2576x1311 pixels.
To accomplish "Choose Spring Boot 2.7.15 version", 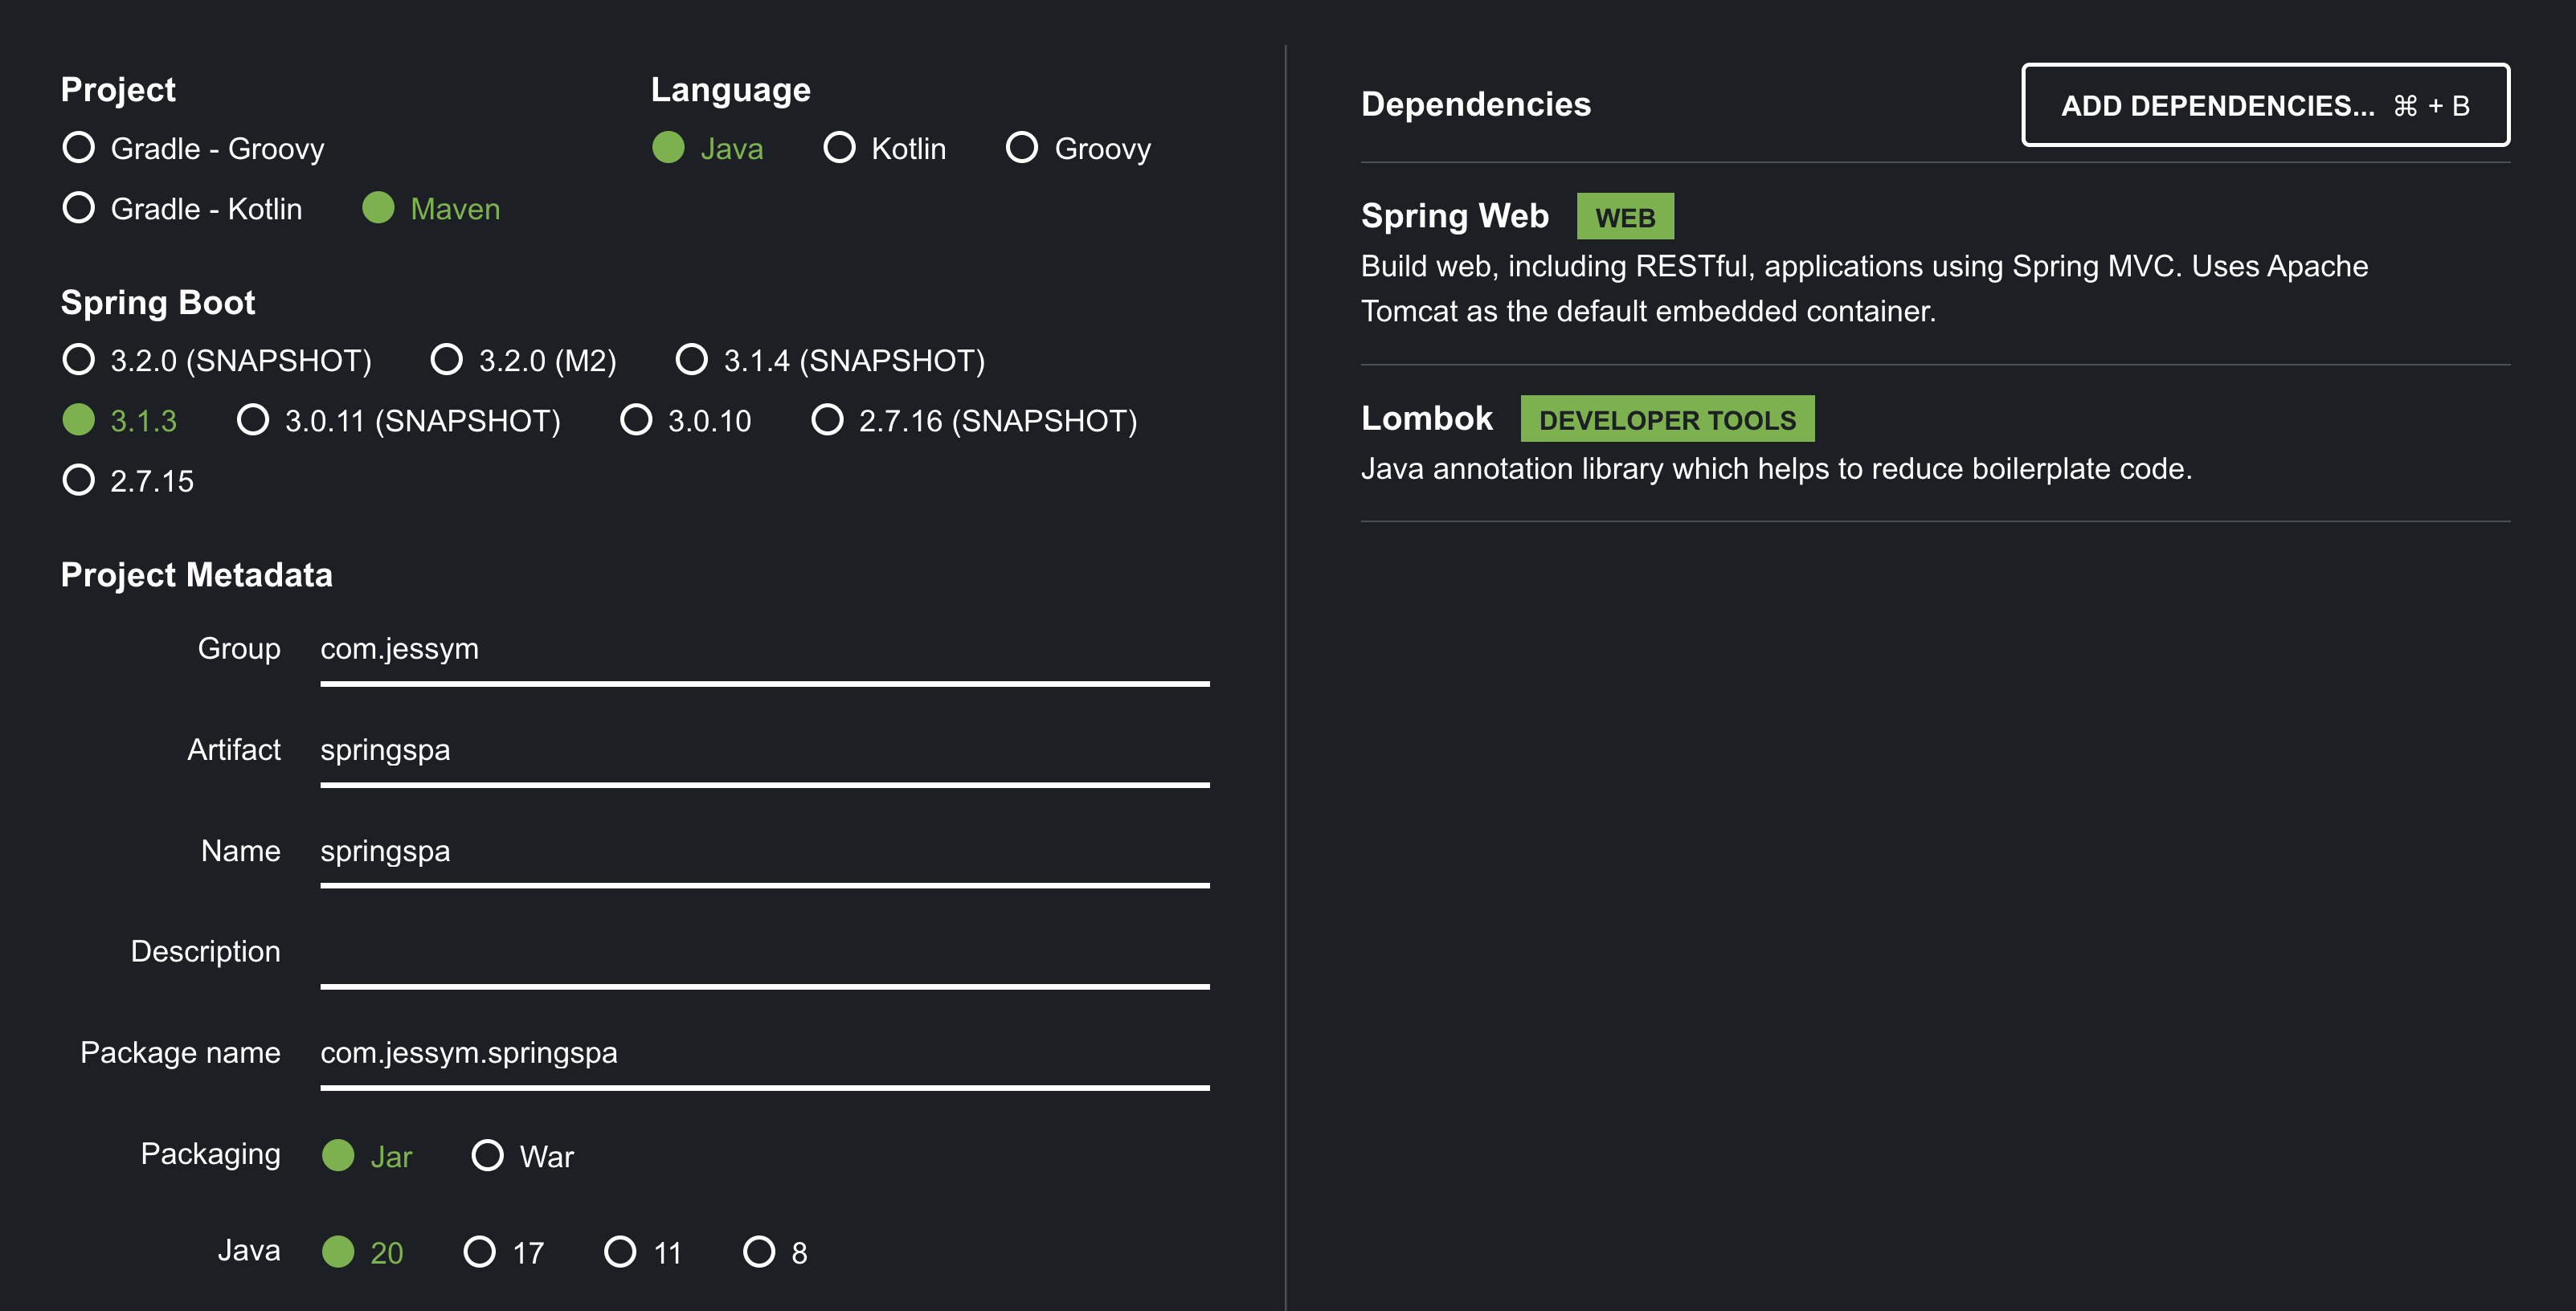I will 127,480.
